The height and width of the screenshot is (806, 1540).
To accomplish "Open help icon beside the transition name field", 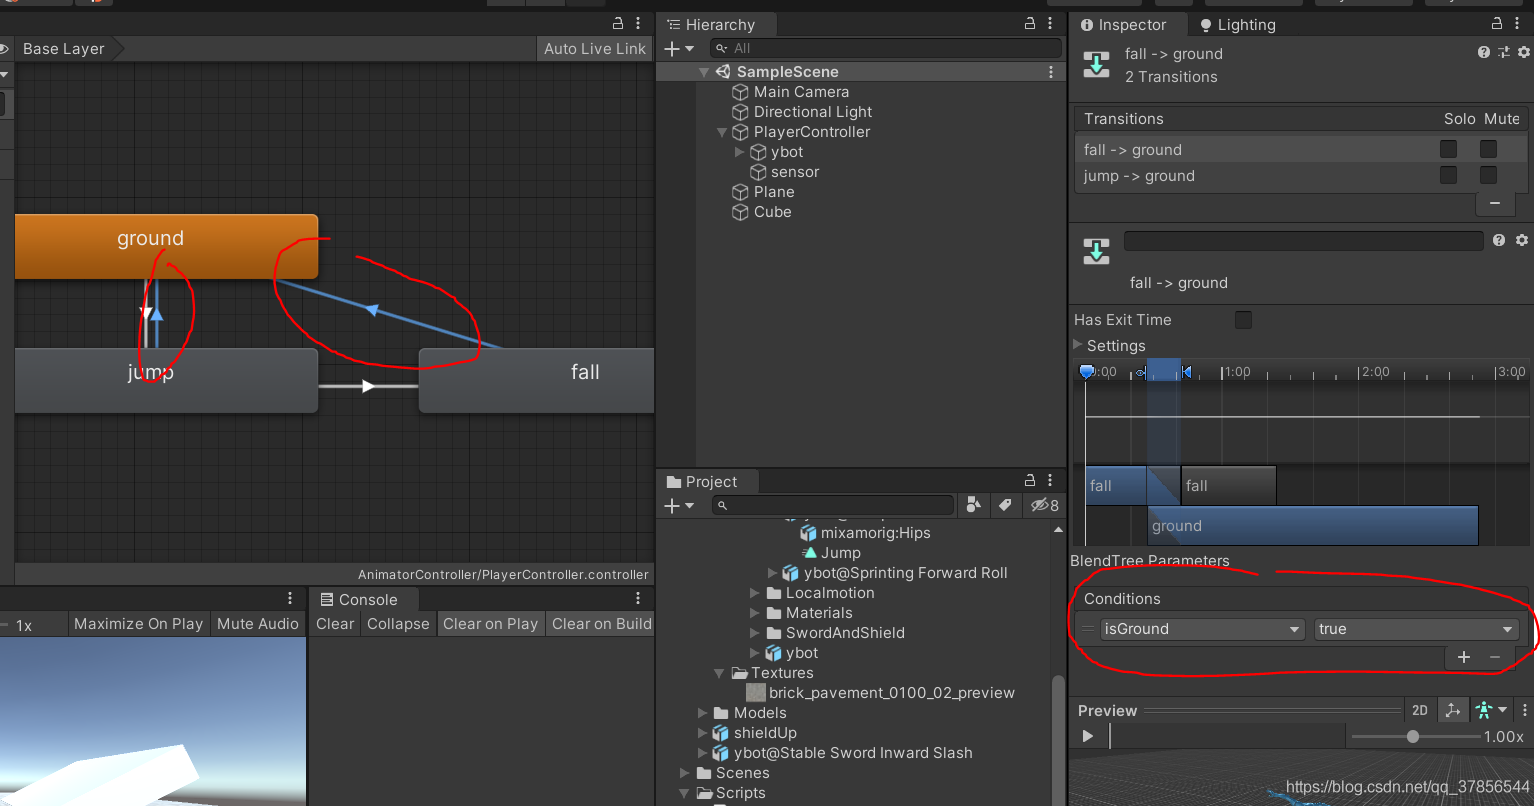I will click(x=1499, y=240).
